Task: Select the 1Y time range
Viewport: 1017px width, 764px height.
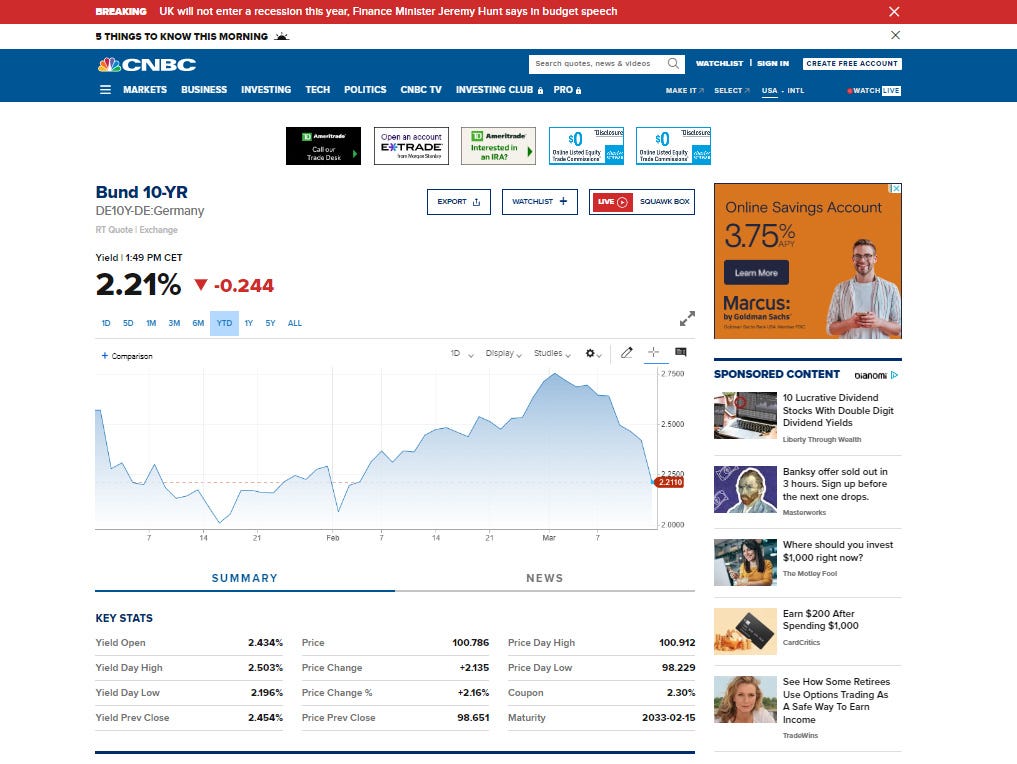Action: point(248,323)
